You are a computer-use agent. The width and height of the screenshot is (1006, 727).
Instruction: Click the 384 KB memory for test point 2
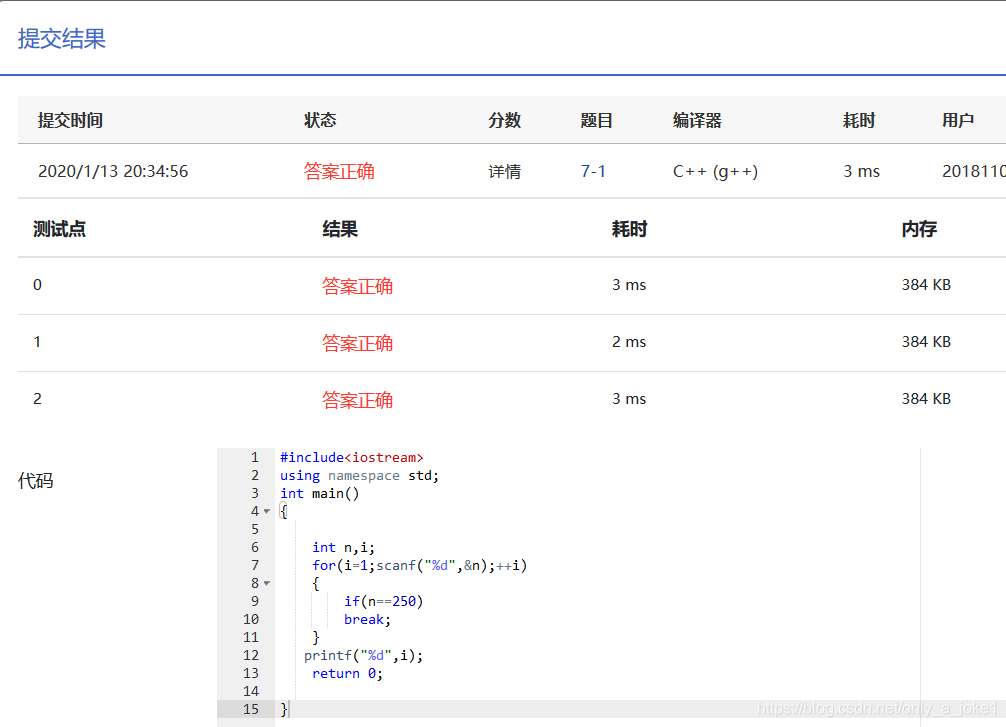(926, 399)
